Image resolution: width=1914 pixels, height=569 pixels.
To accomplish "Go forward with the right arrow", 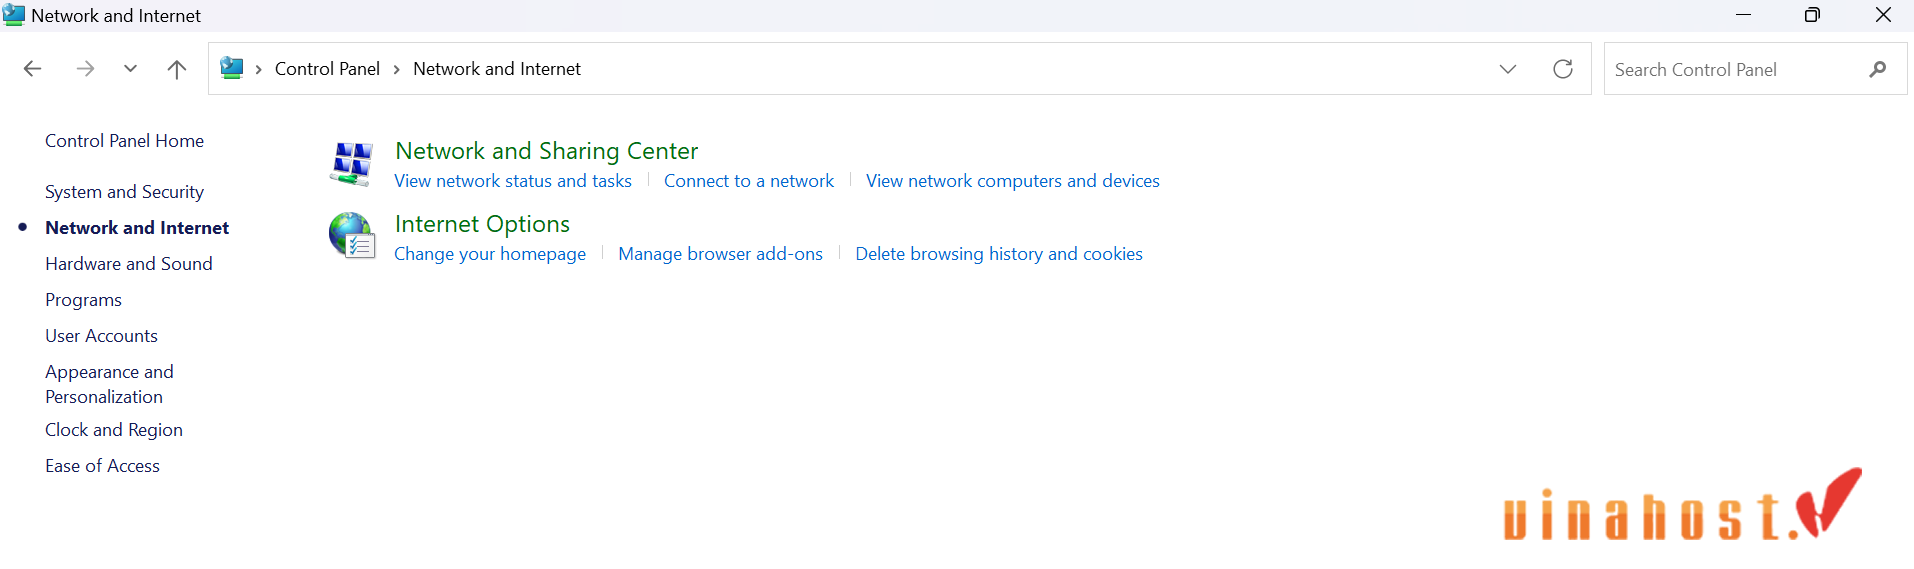I will [x=86, y=69].
